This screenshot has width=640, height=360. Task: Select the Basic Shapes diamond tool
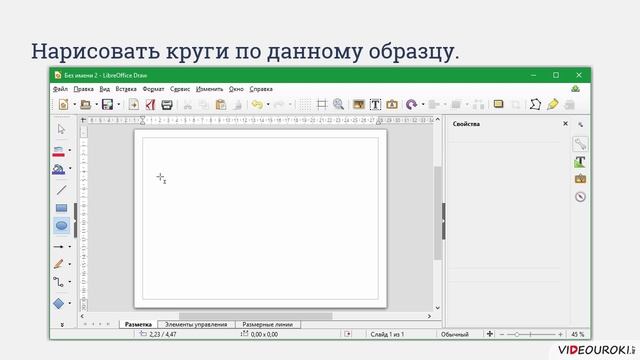click(58, 303)
